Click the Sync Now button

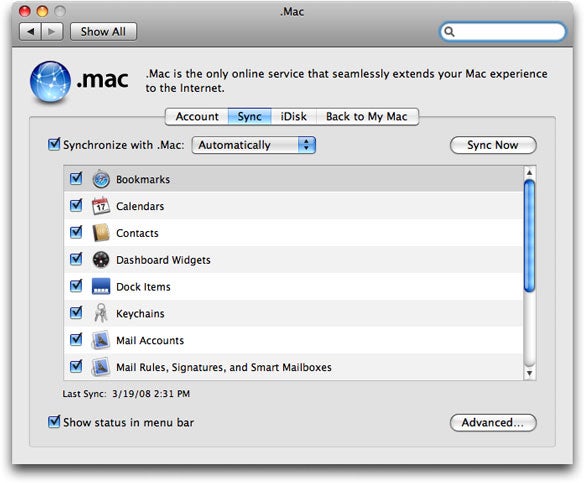pos(493,145)
